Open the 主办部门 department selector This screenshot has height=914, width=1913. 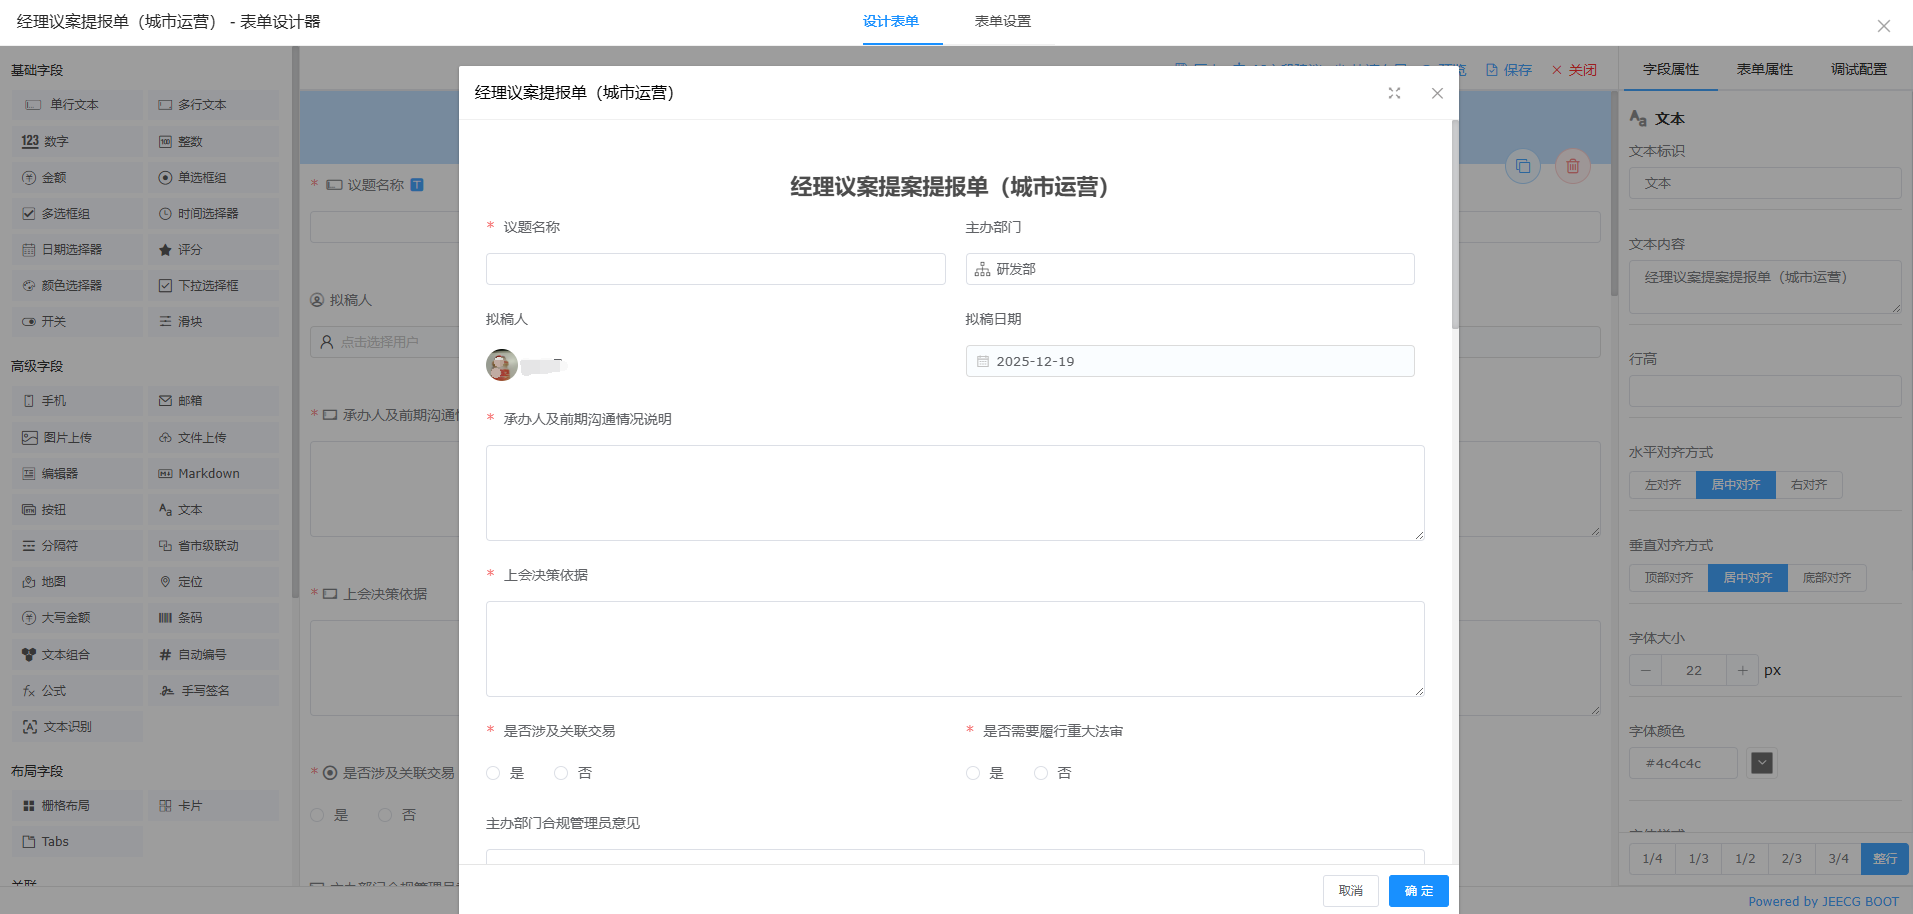[1190, 269]
